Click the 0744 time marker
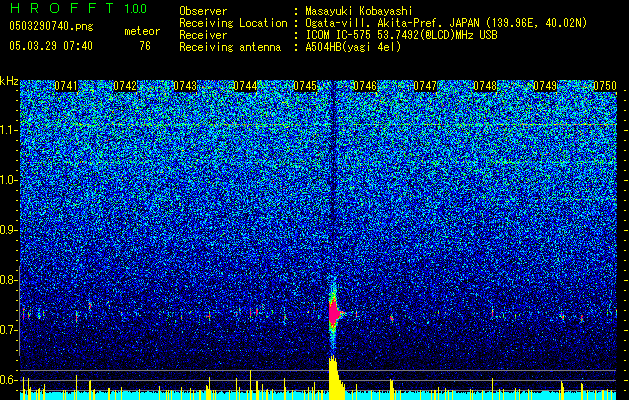The width and height of the screenshot is (629, 400). [x=245, y=86]
